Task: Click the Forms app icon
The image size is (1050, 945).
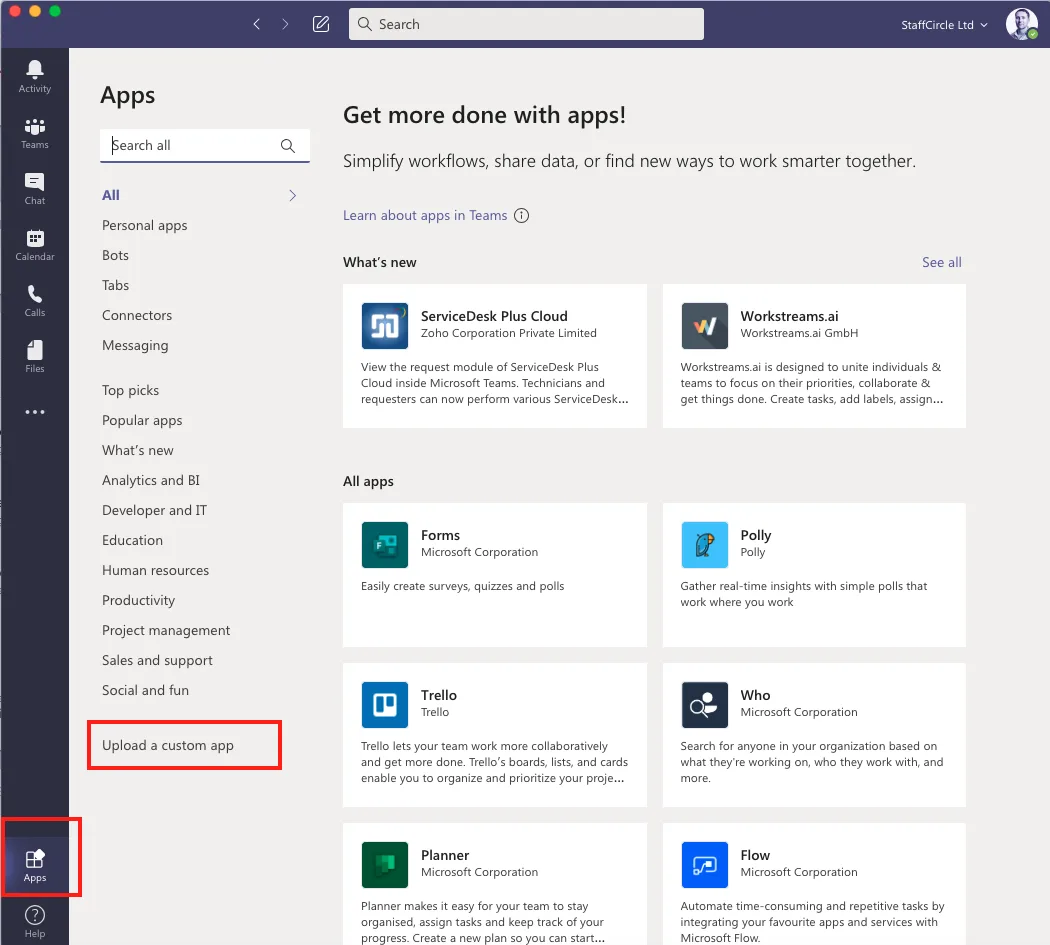Action: (x=384, y=545)
